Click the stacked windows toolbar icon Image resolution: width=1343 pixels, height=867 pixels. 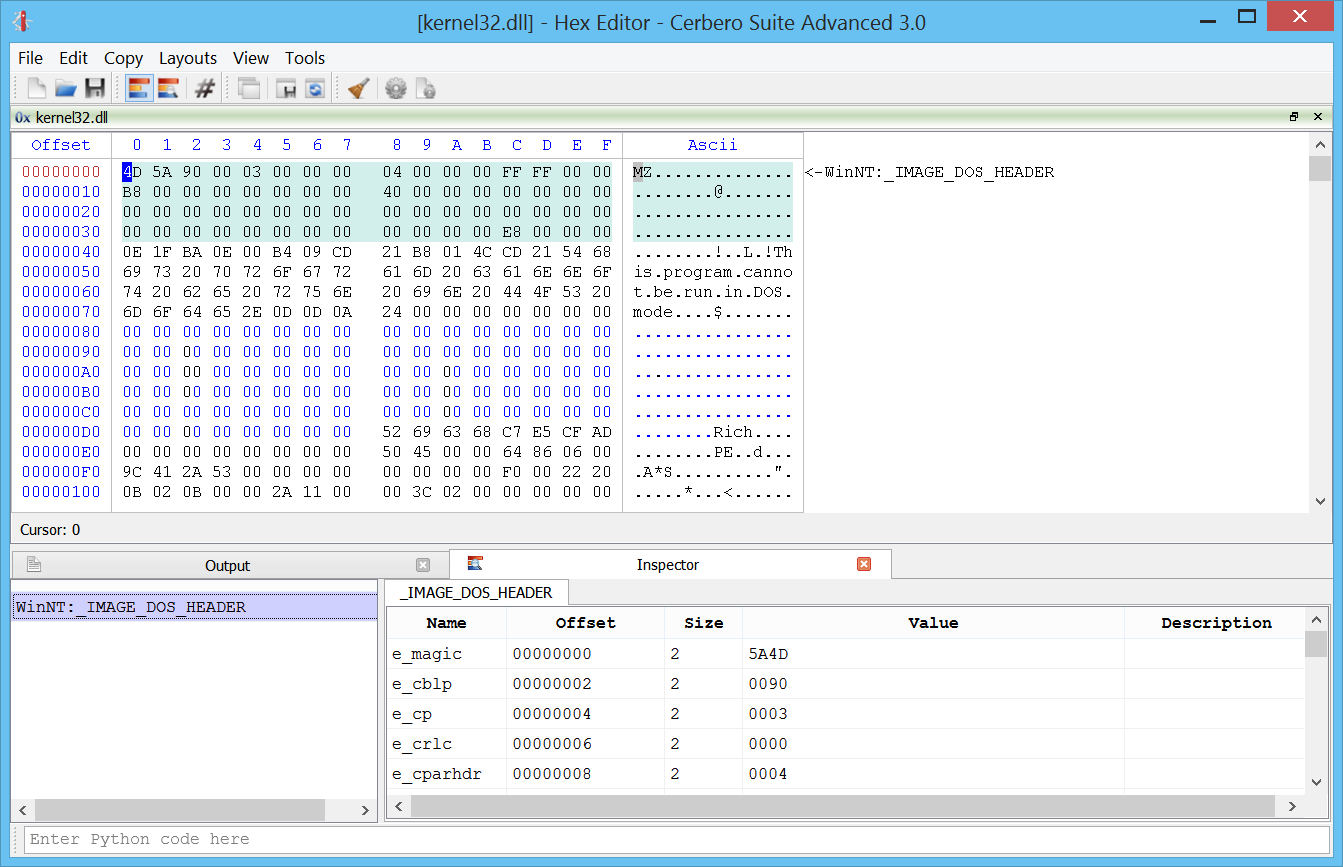click(x=249, y=88)
